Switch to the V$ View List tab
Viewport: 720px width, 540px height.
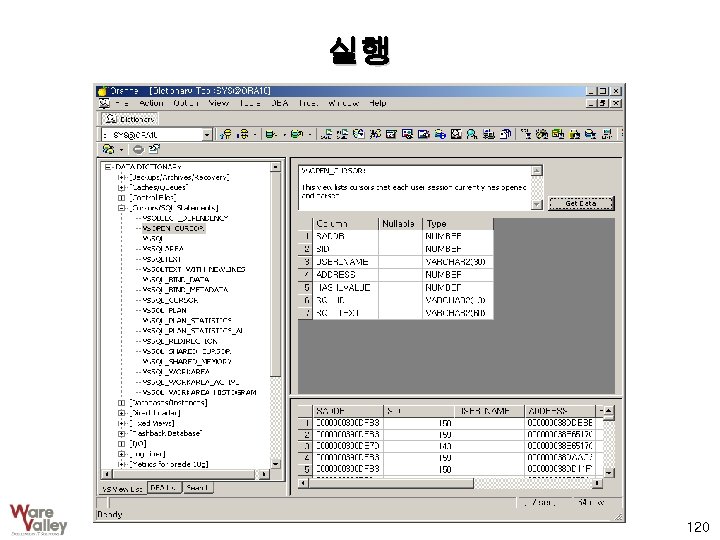123,489
